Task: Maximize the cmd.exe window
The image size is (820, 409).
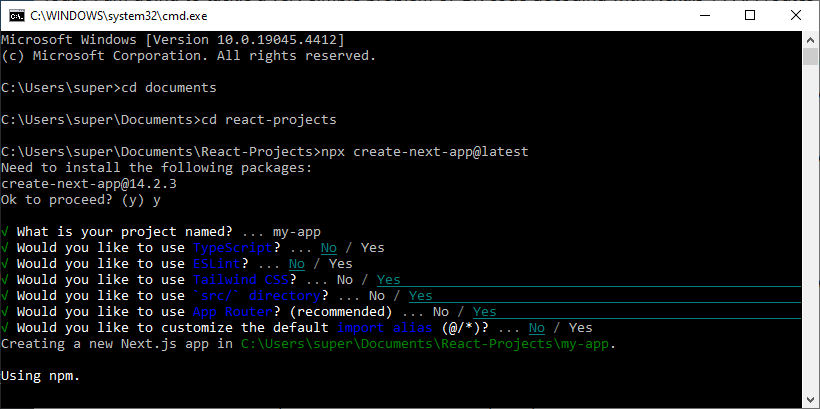Action: point(750,16)
